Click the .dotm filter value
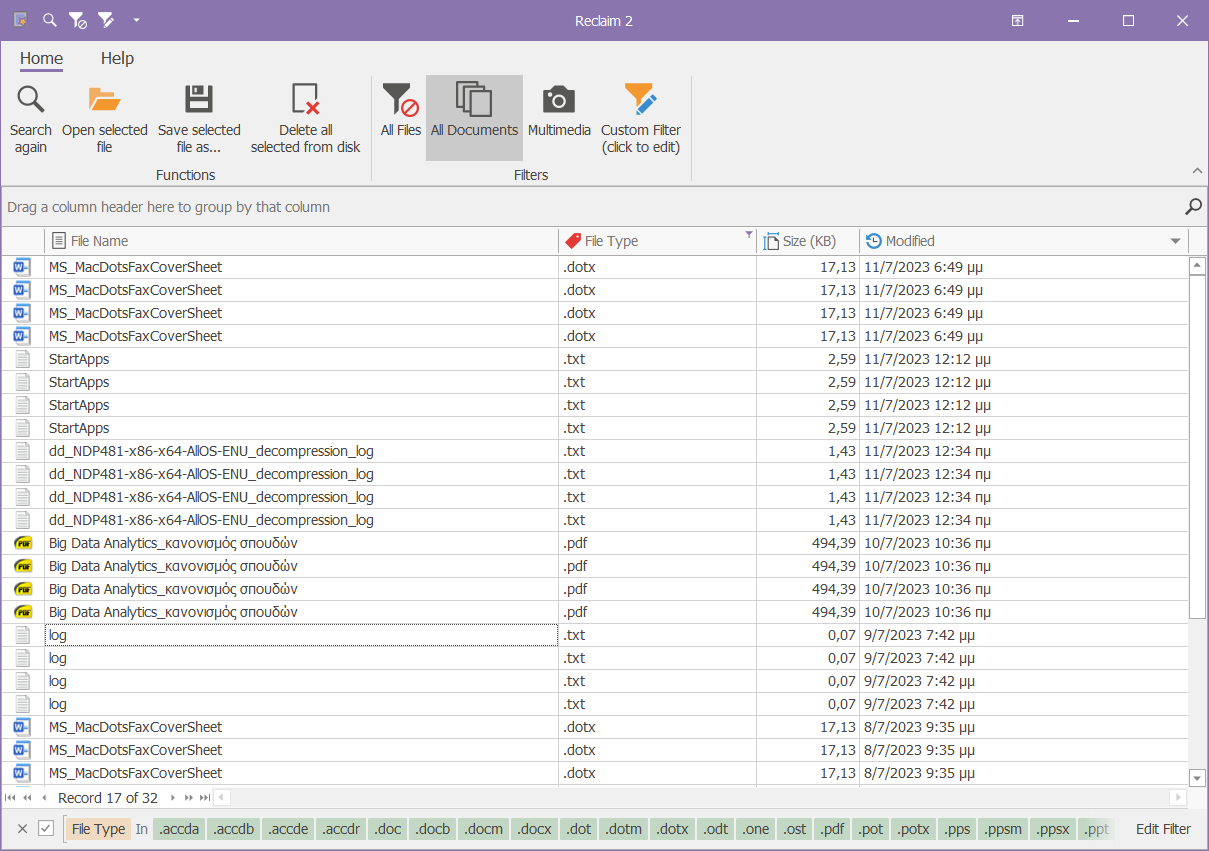This screenshot has height=851, width=1209. (624, 829)
